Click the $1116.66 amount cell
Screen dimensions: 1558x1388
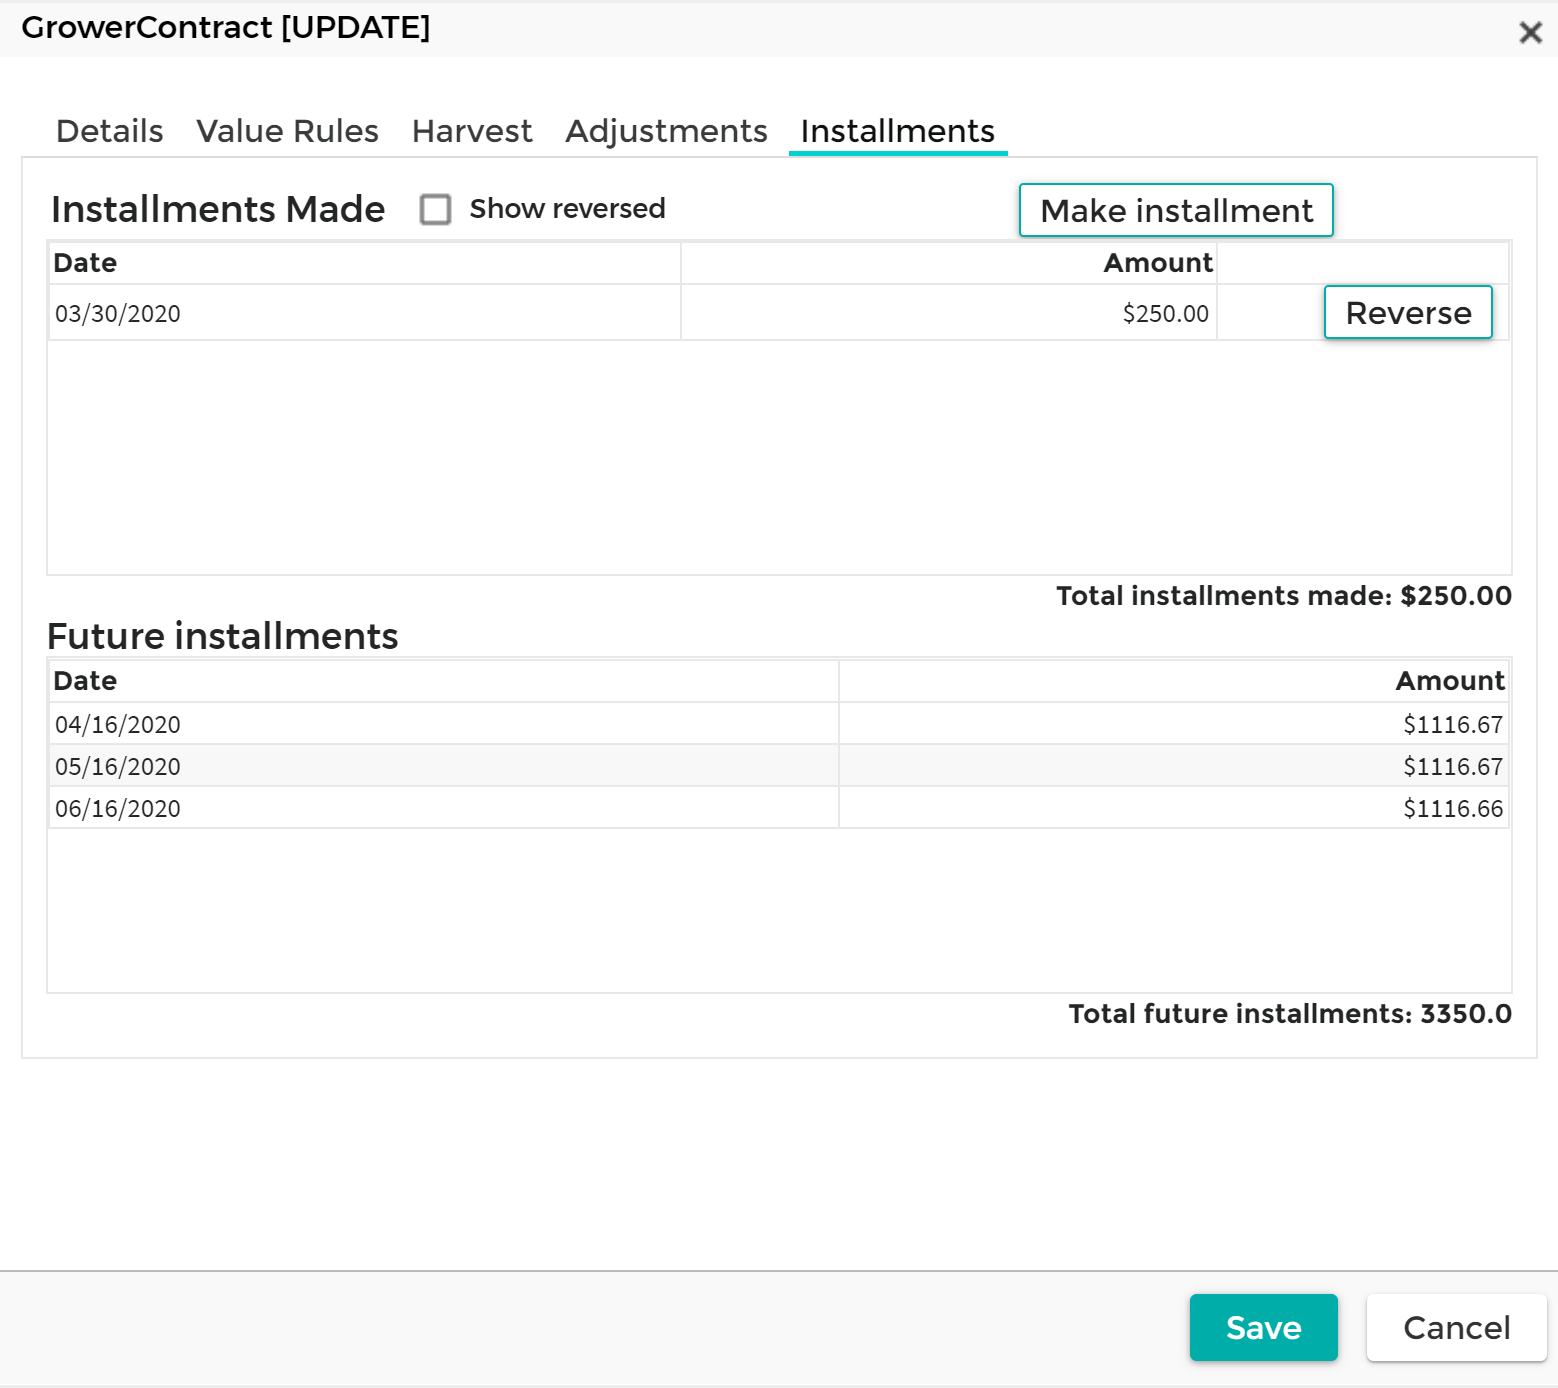point(1174,808)
